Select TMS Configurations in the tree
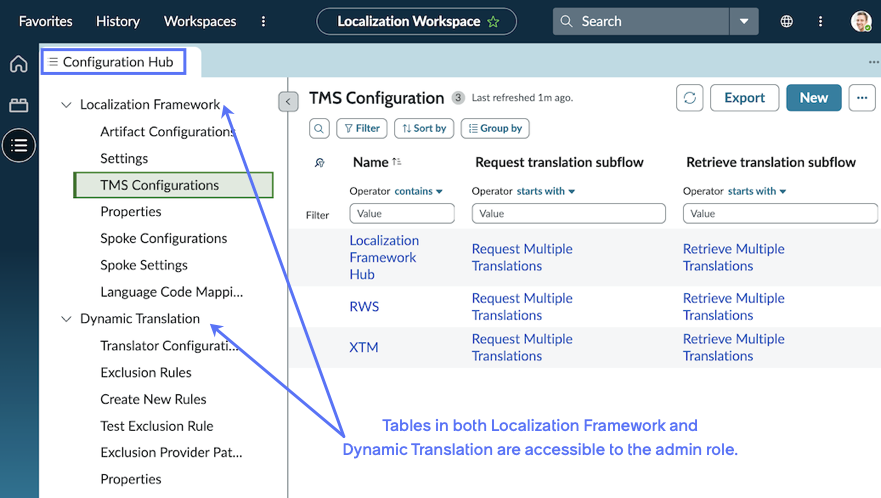881x498 pixels. coord(173,185)
